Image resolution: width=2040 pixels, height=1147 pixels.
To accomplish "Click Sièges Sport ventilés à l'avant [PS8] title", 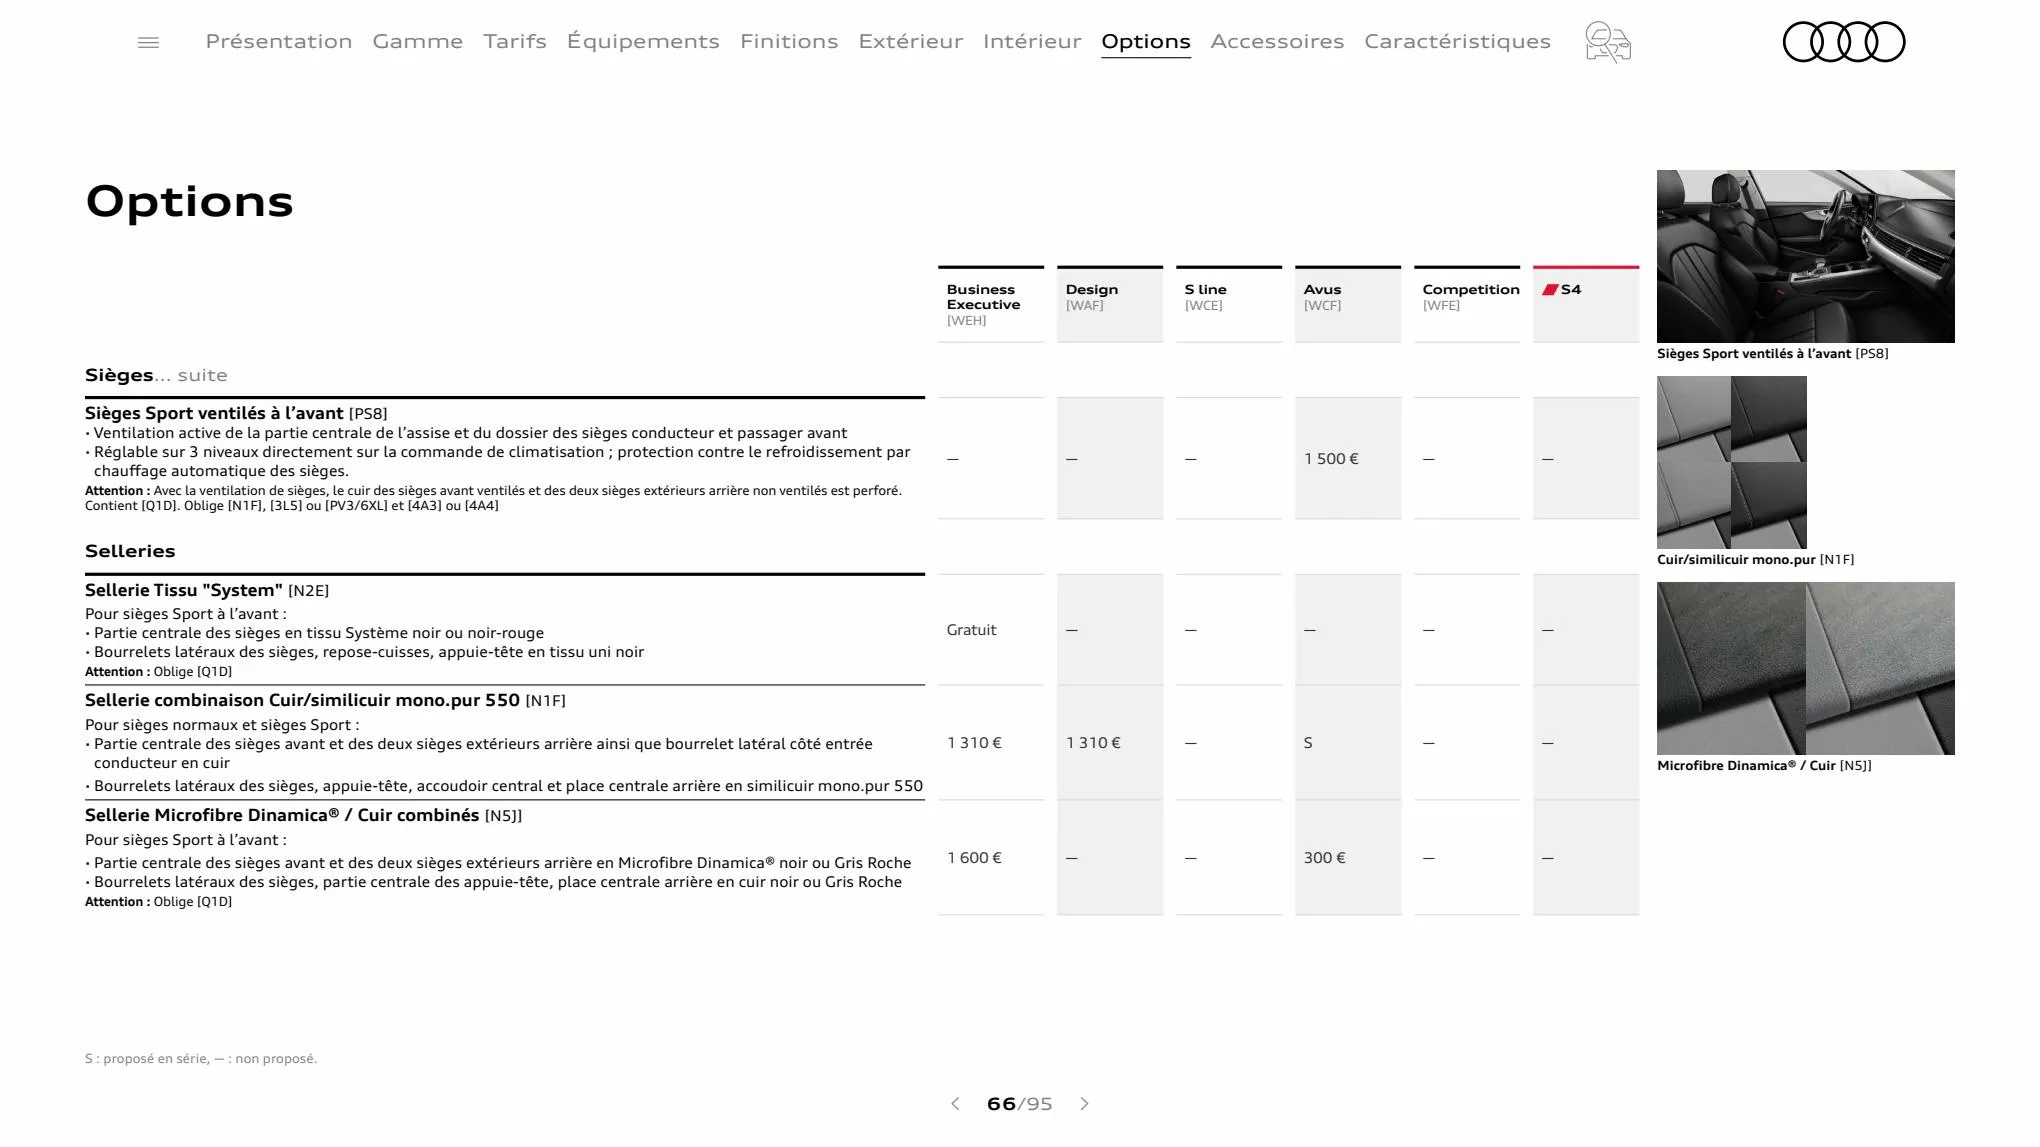I will (236, 413).
